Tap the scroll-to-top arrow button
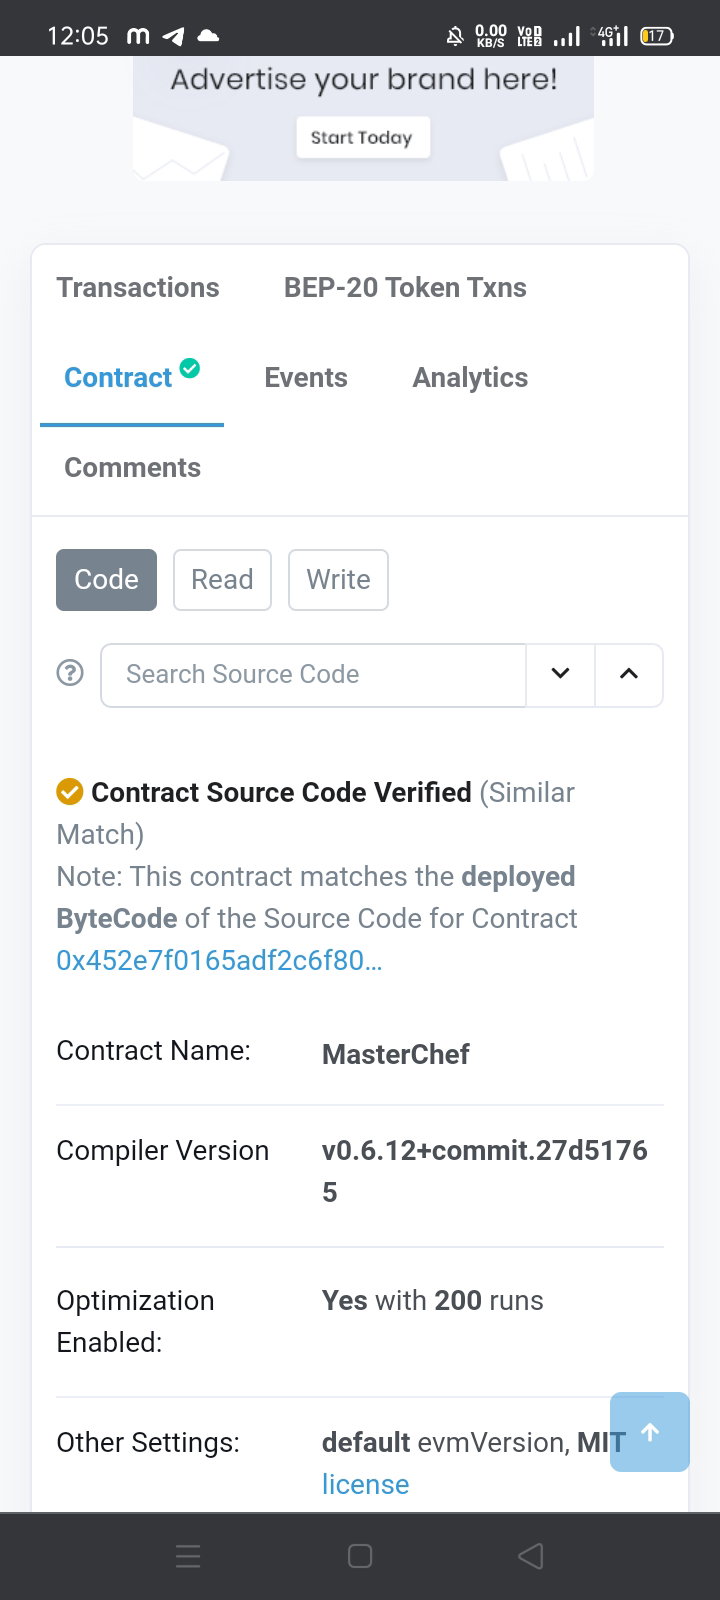 [x=650, y=1432]
